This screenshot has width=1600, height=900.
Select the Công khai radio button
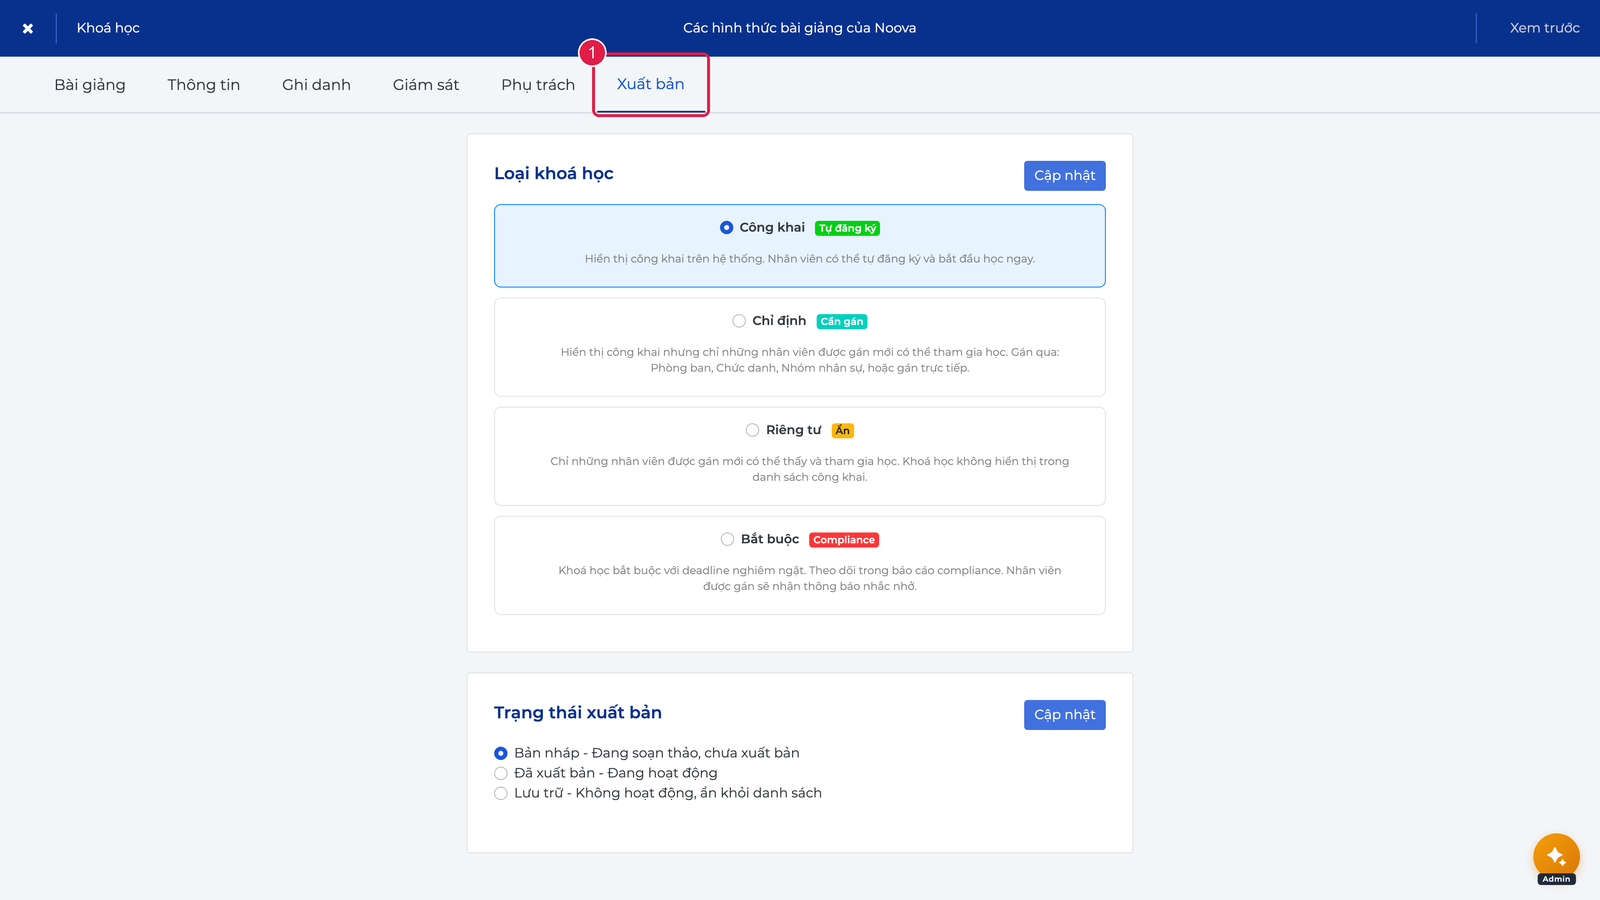pos(727,228)
